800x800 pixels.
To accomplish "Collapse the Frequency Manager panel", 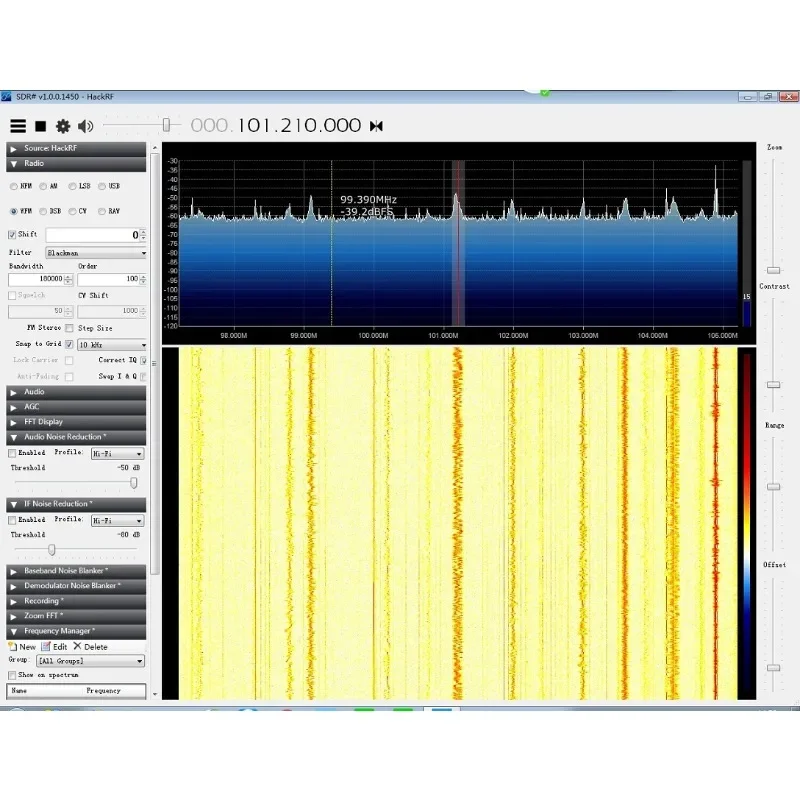I will click(x=76, y=631).
